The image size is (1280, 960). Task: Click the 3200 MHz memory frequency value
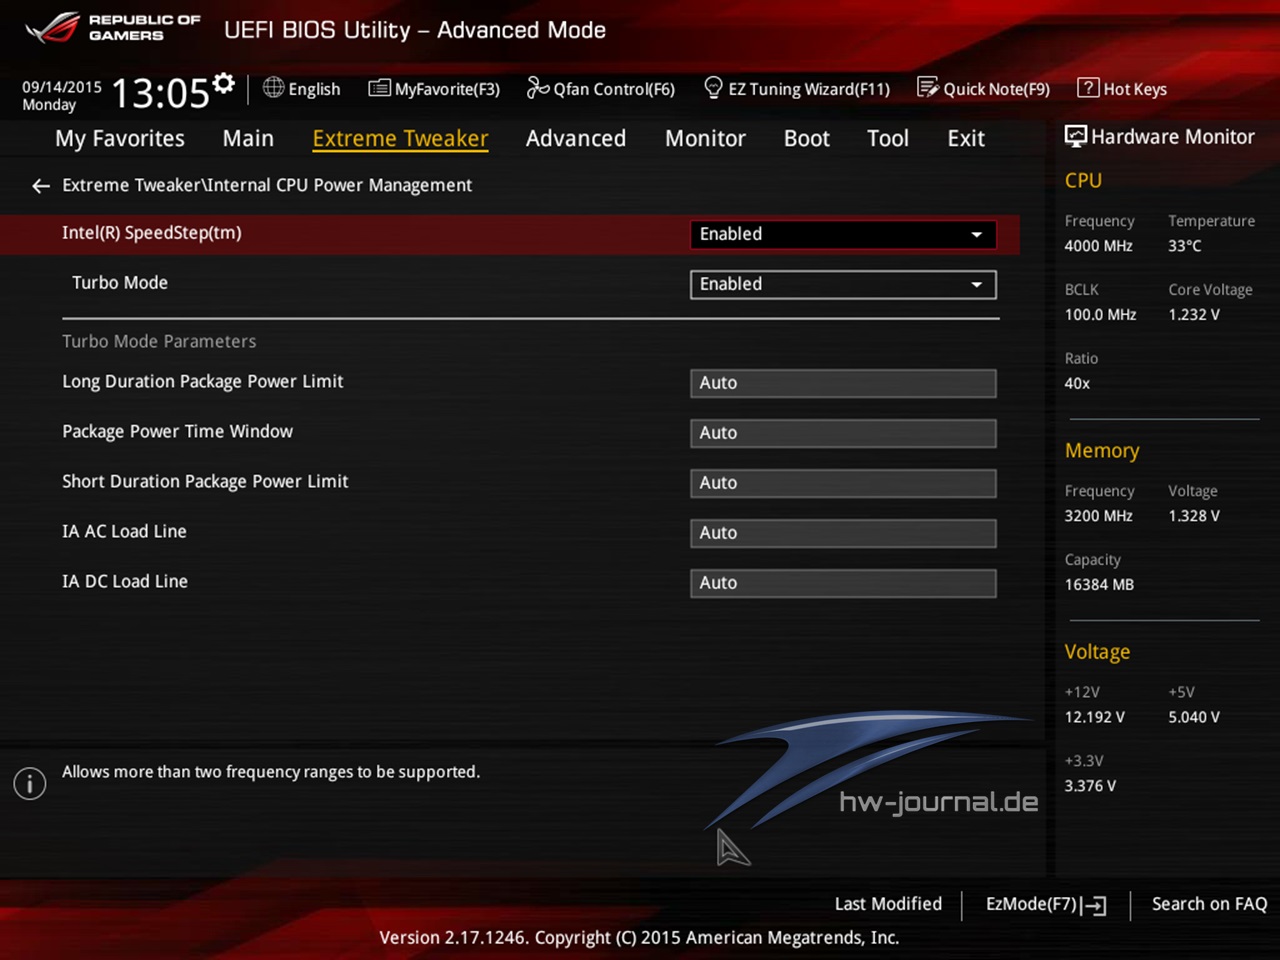click(1099, 516)
